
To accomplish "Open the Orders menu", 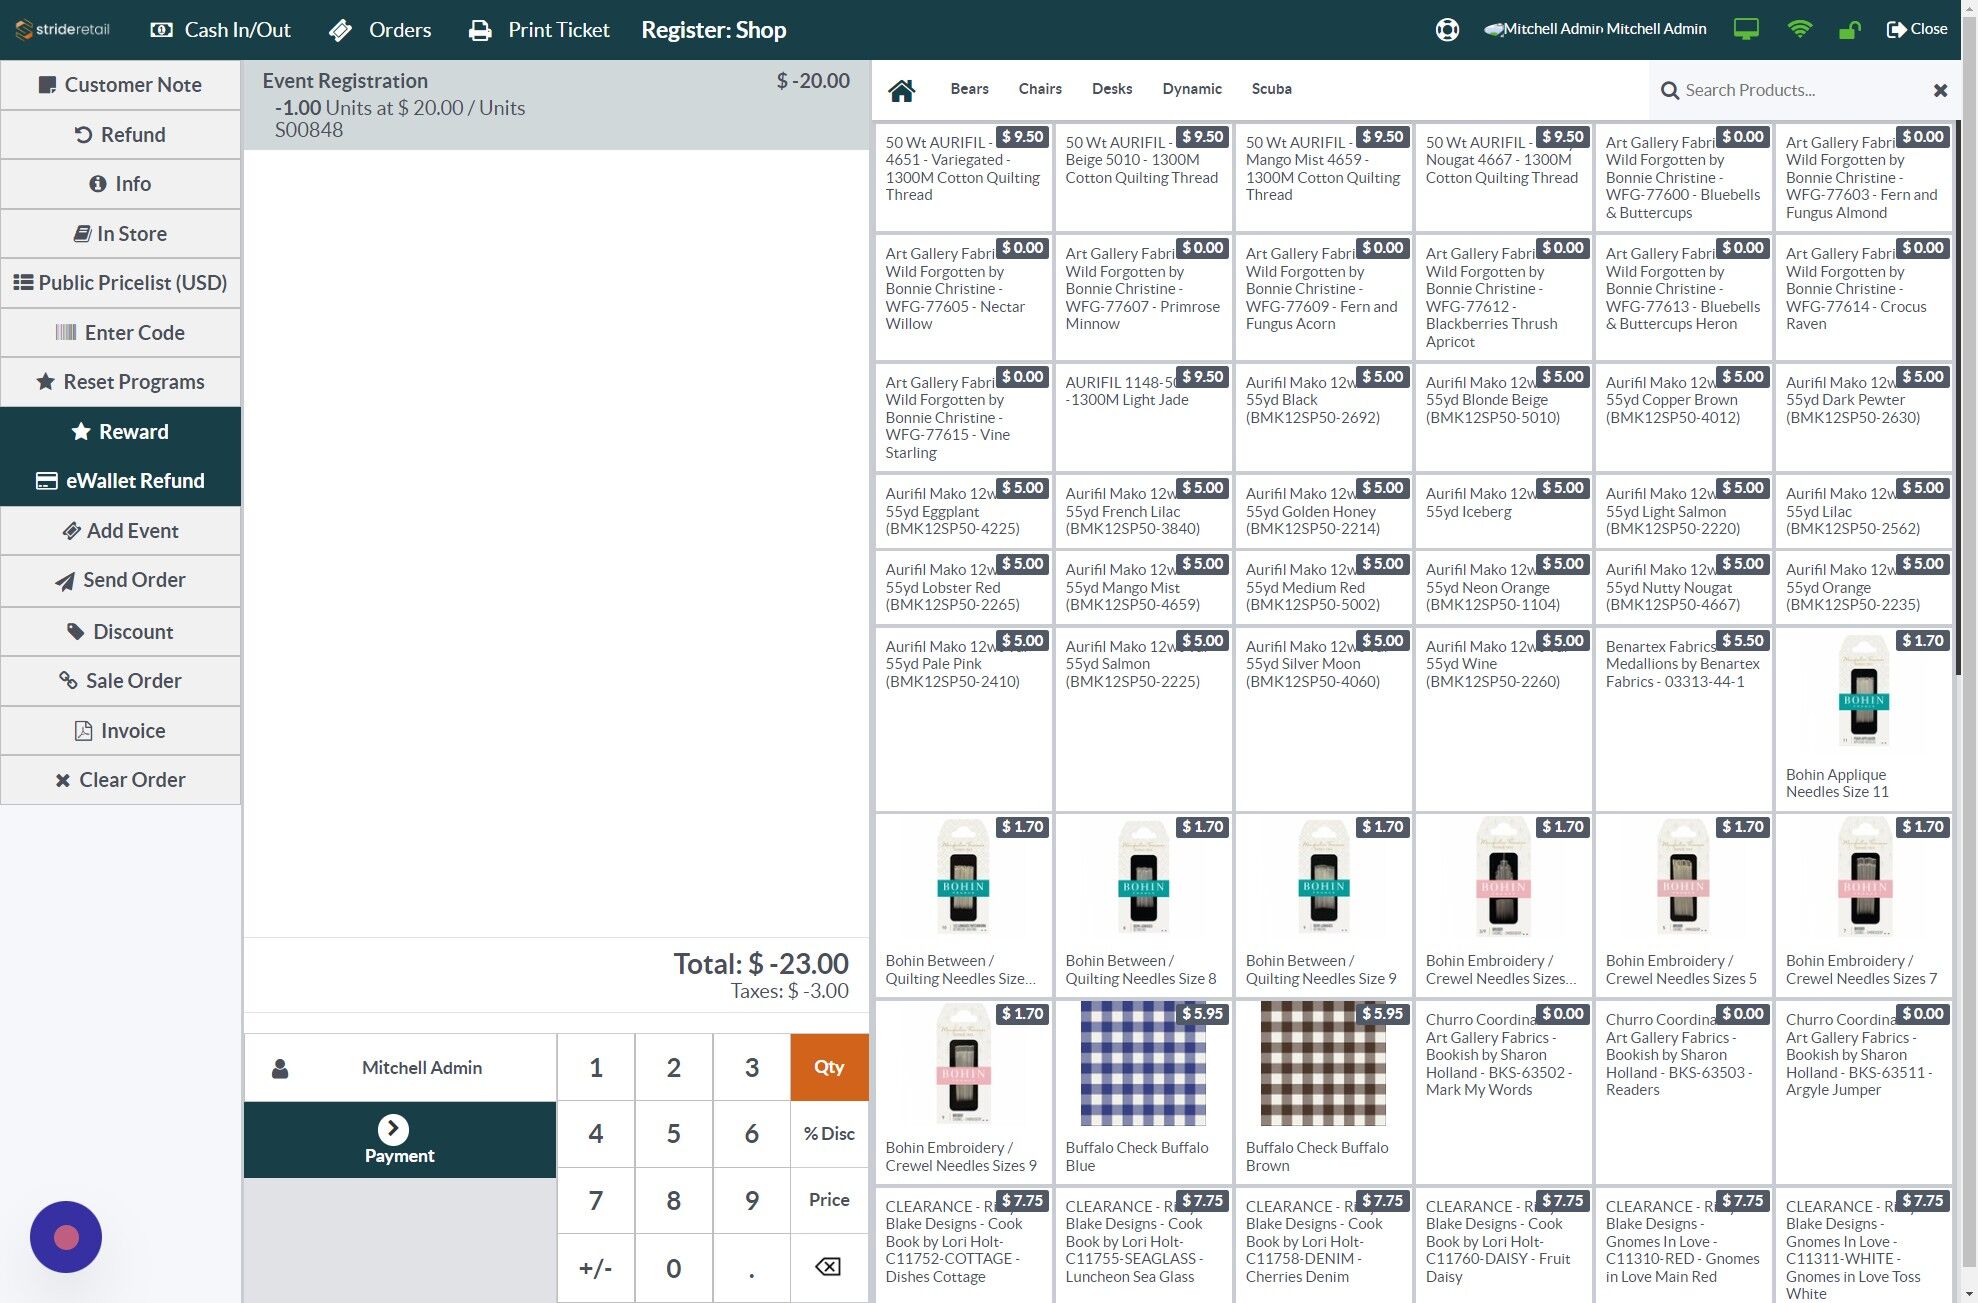I will pyautogui.click(x=381, y=30).
